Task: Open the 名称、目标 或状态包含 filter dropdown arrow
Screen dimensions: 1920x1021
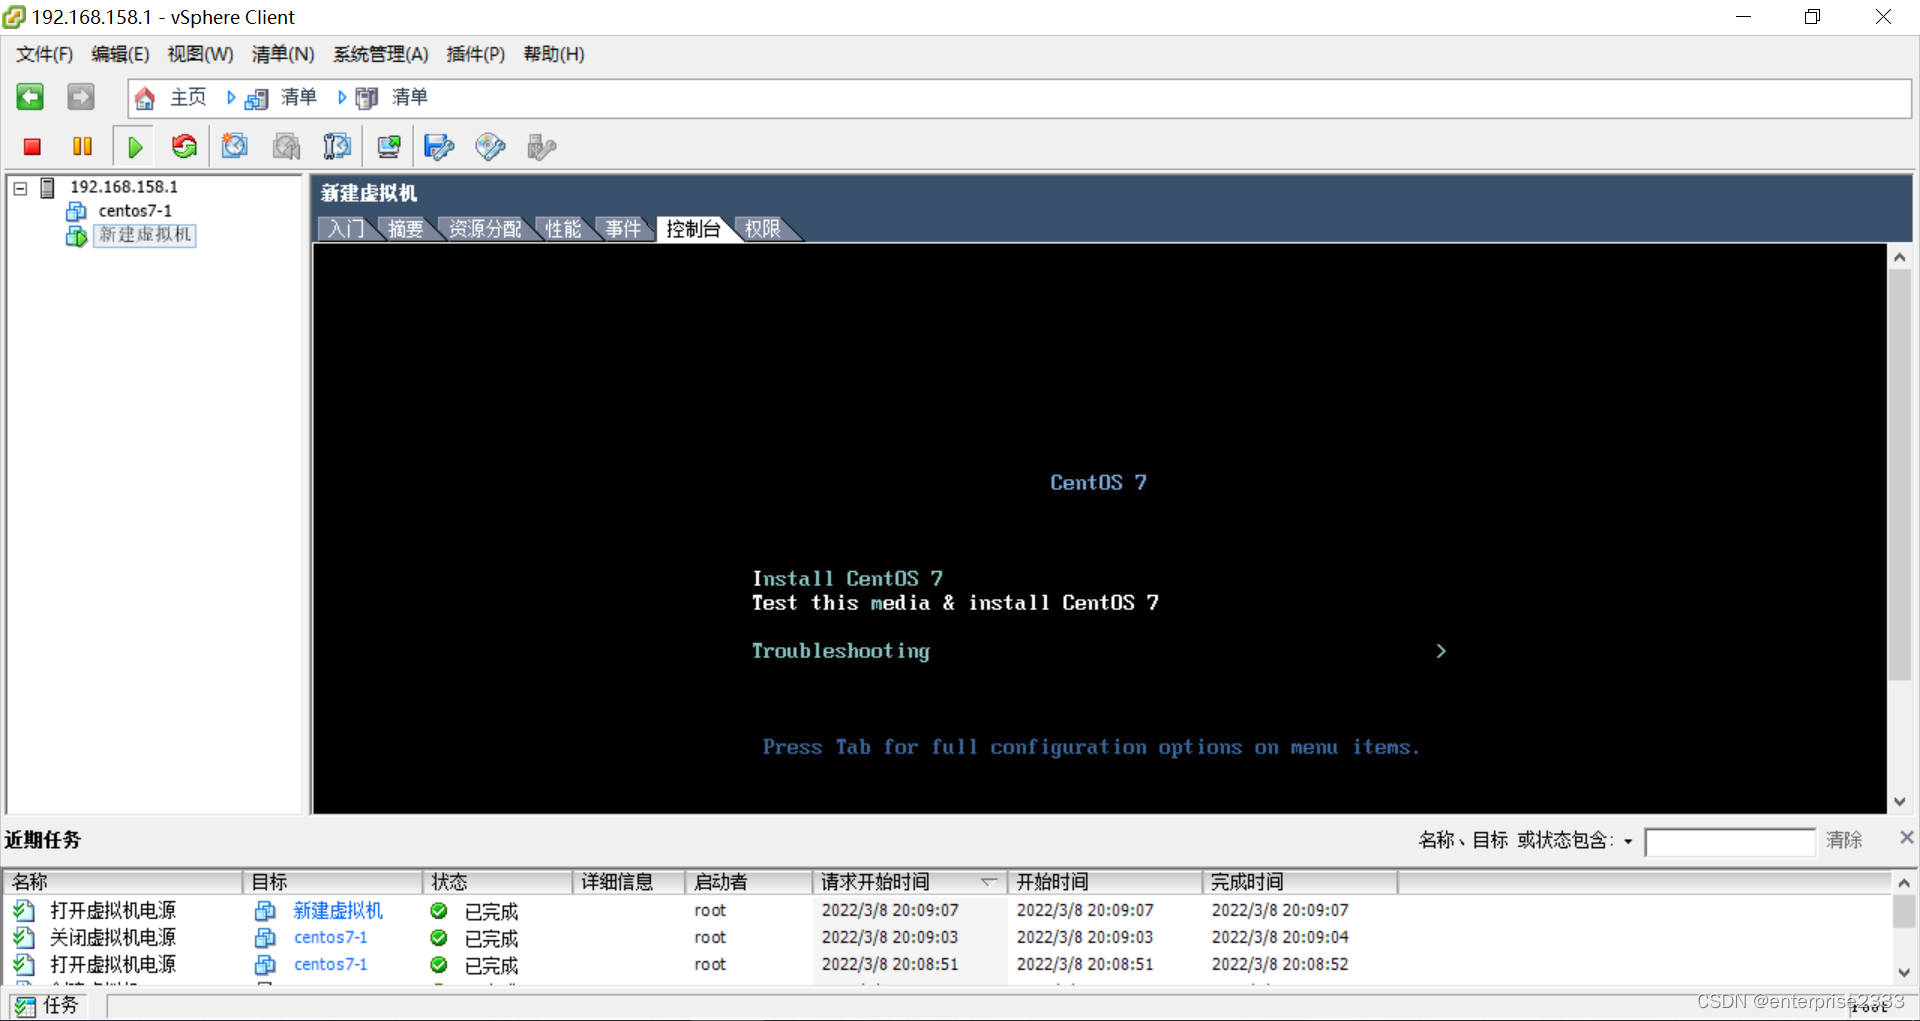Action: (x=1628, y=842)
